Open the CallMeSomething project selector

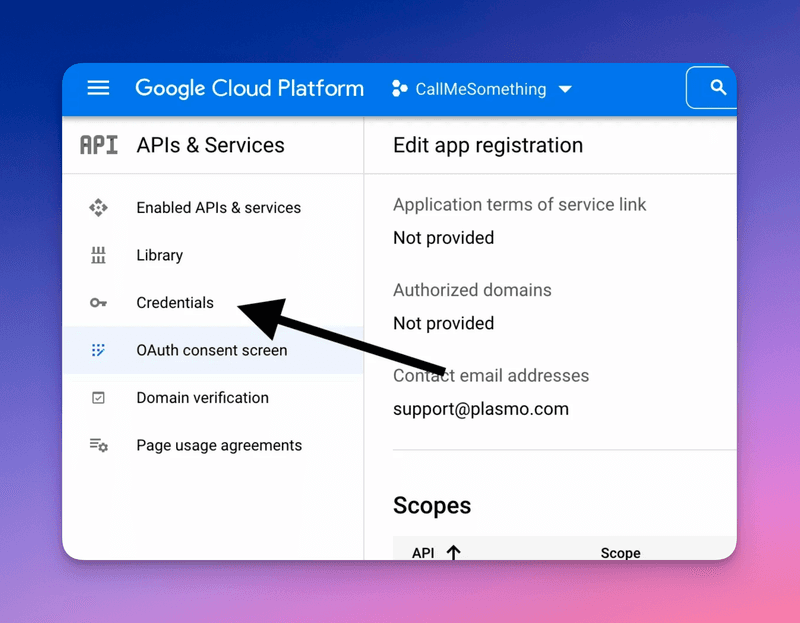[481, 89]
